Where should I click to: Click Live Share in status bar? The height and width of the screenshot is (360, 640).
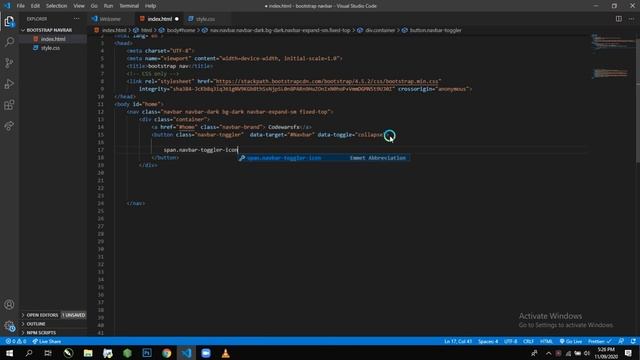pos(47,341)
